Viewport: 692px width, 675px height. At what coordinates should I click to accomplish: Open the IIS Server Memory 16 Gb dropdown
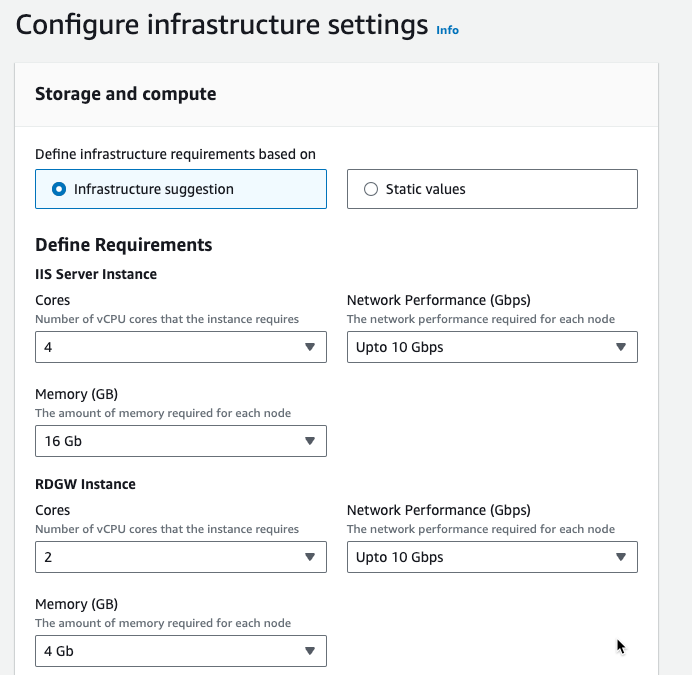[x=181, y=441]
